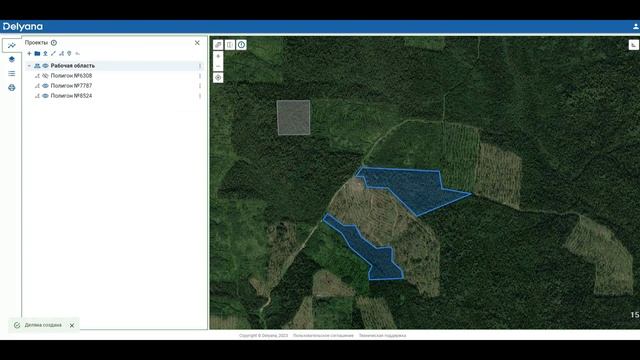
Task: Hide Полигон №8524 via eye icon
Action: [x=45, y=96]
